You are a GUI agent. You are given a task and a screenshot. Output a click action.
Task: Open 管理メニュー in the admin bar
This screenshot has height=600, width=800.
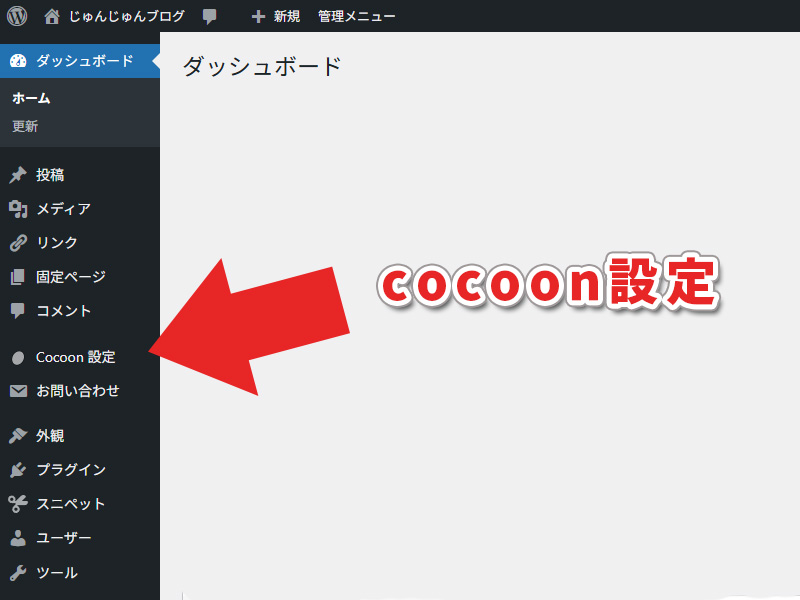coord(357,17)
